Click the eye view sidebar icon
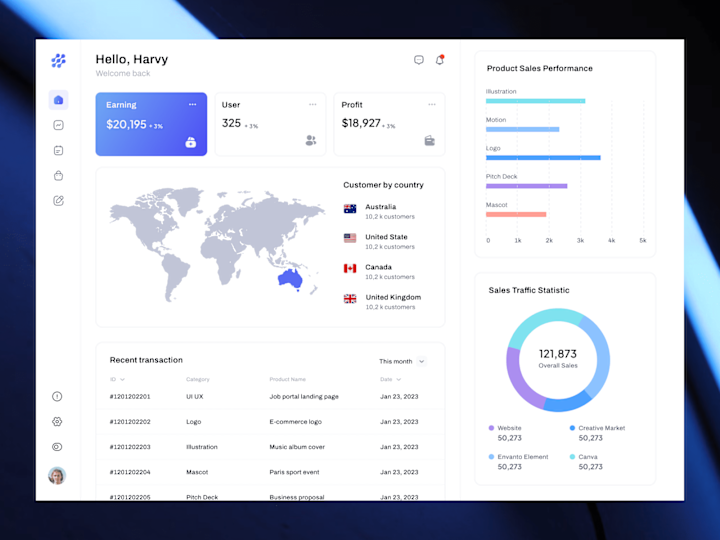Screen dimensions: 720x540 [x=57, y=447]
